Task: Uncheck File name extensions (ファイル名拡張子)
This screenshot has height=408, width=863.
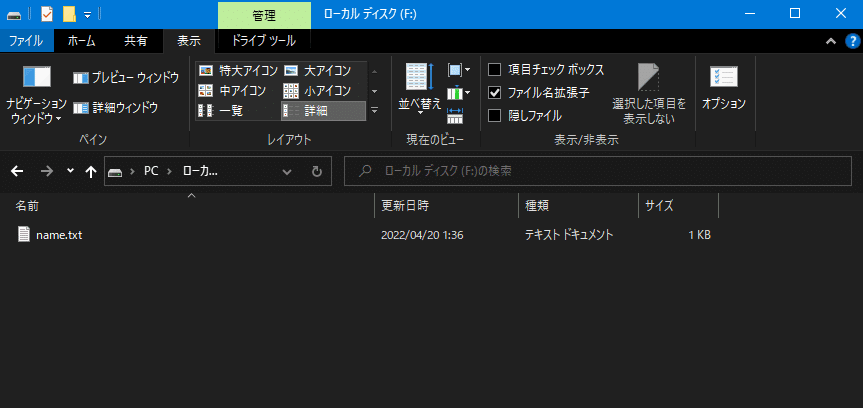Action: click(495, 93)
